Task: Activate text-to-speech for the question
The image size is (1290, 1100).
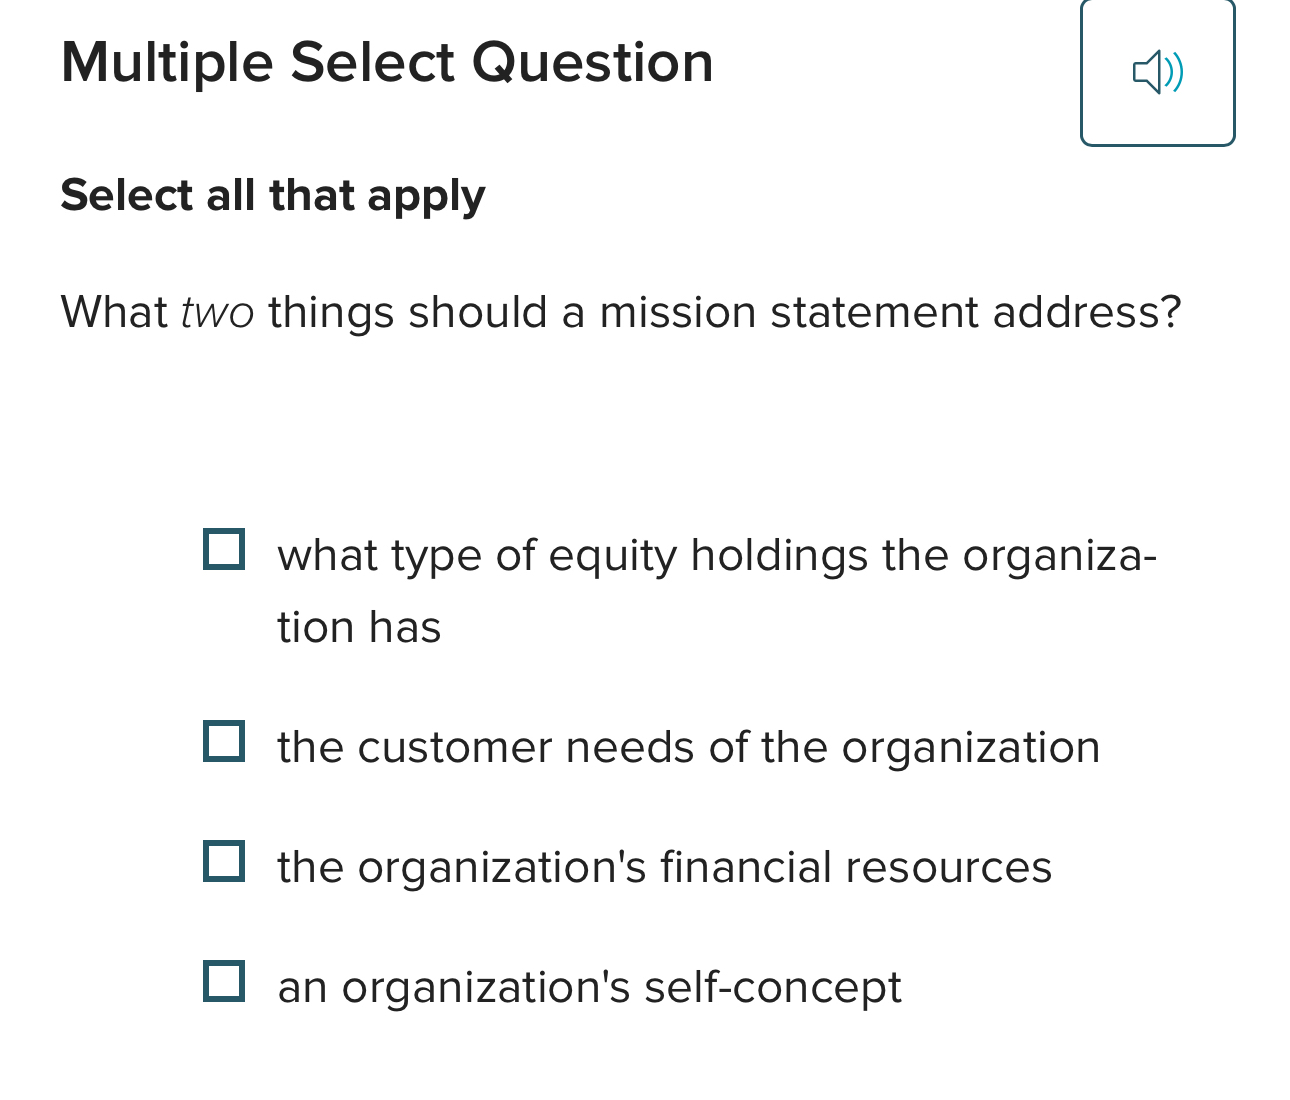Action: point(1157,71)
